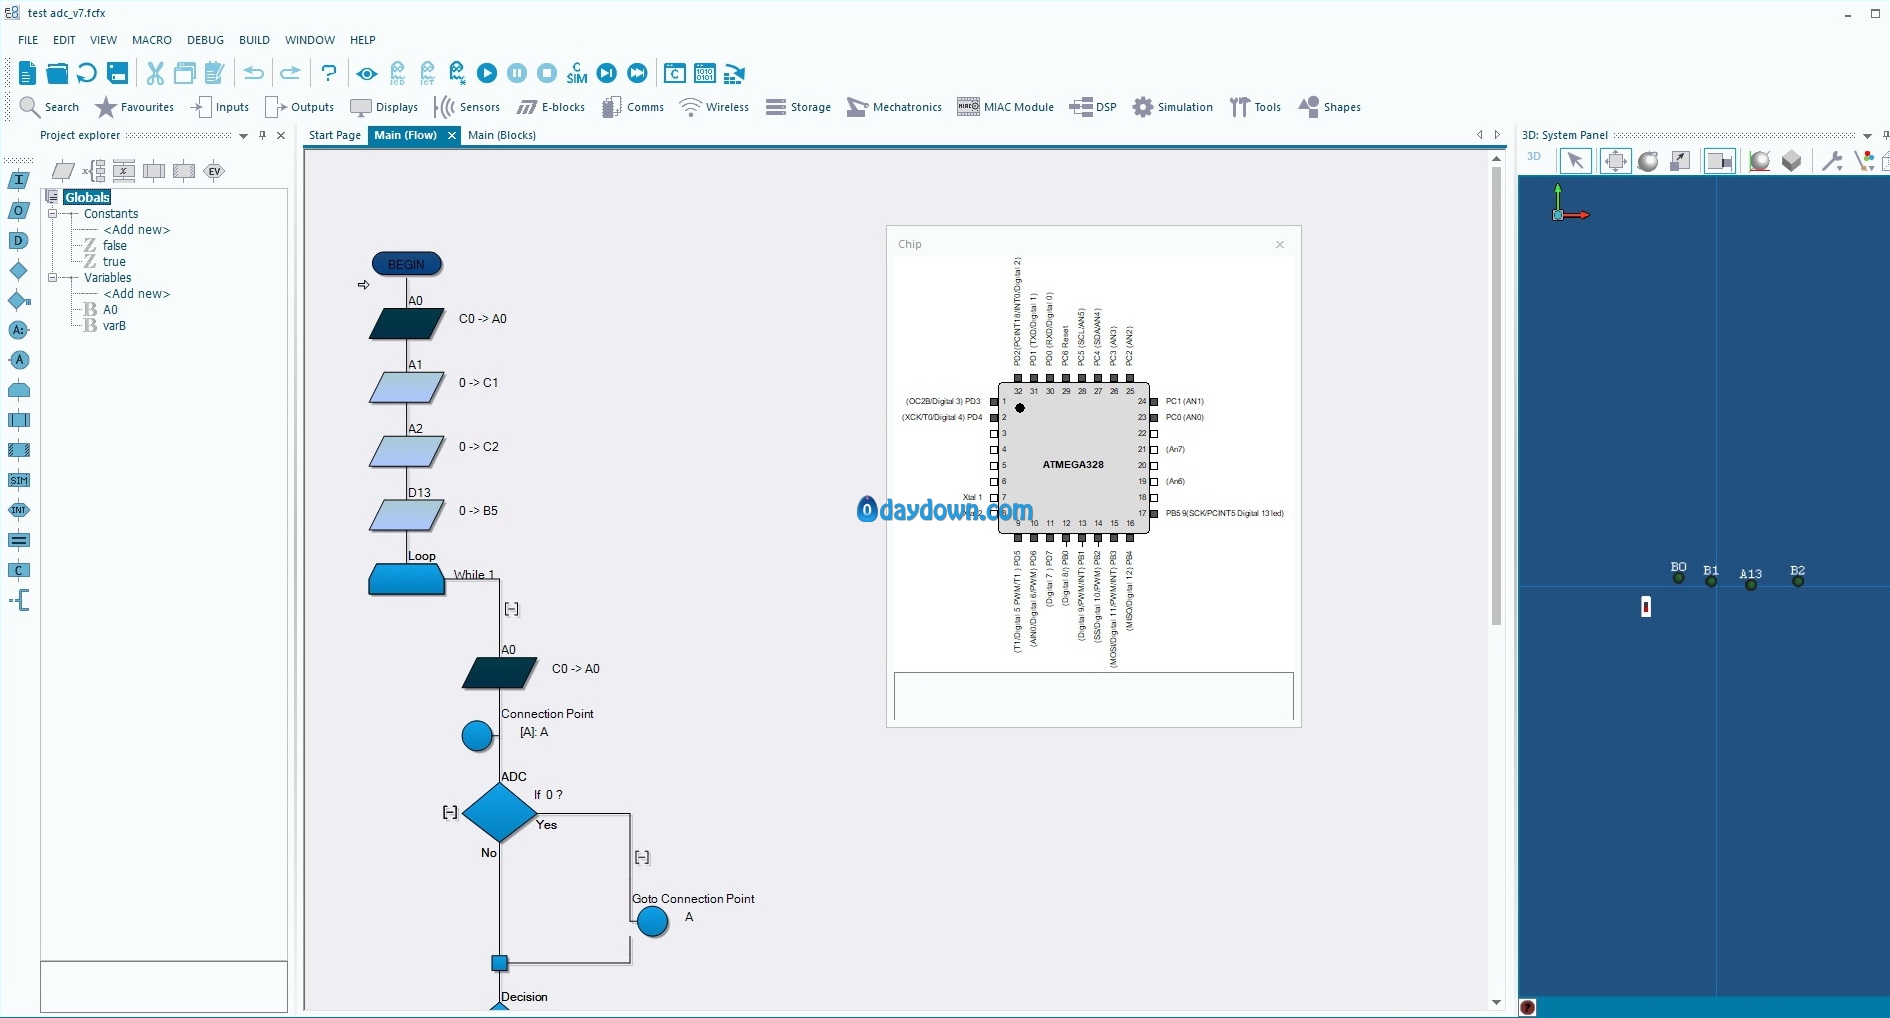The image size is (1890, 1018).
Task: Collapse the Globals tree root
Action: point(53,197)
